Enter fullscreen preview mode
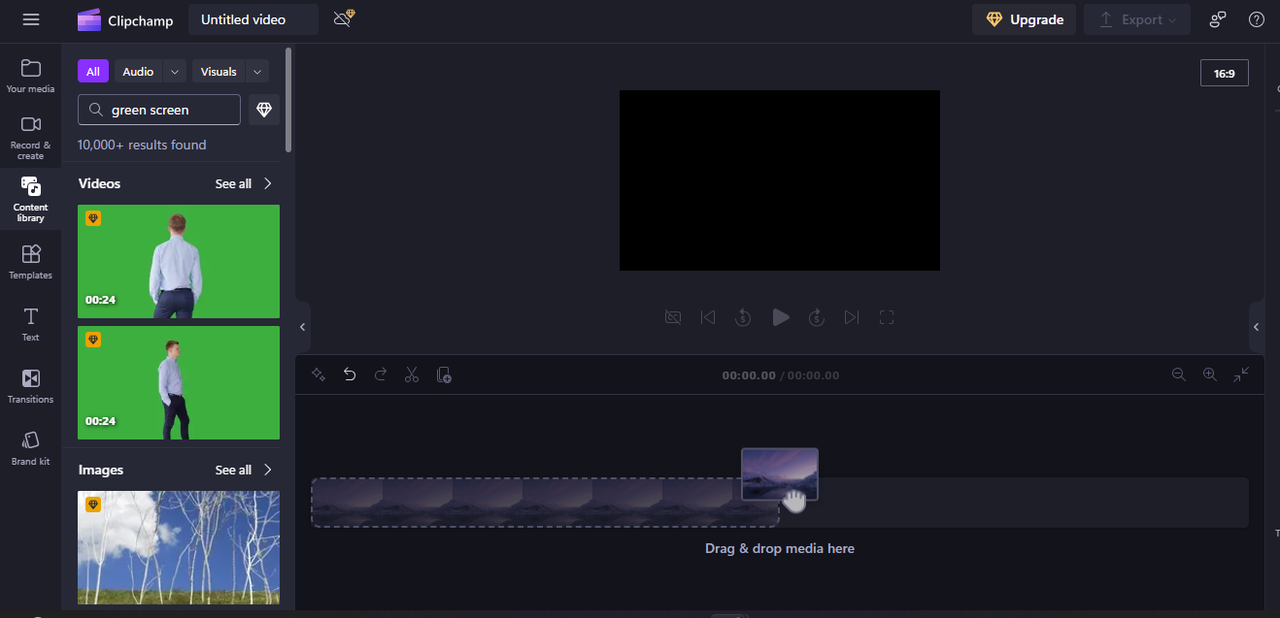The height and width of the screenshot is (618, 1280). pyautogui.click(x=887, y=317)
